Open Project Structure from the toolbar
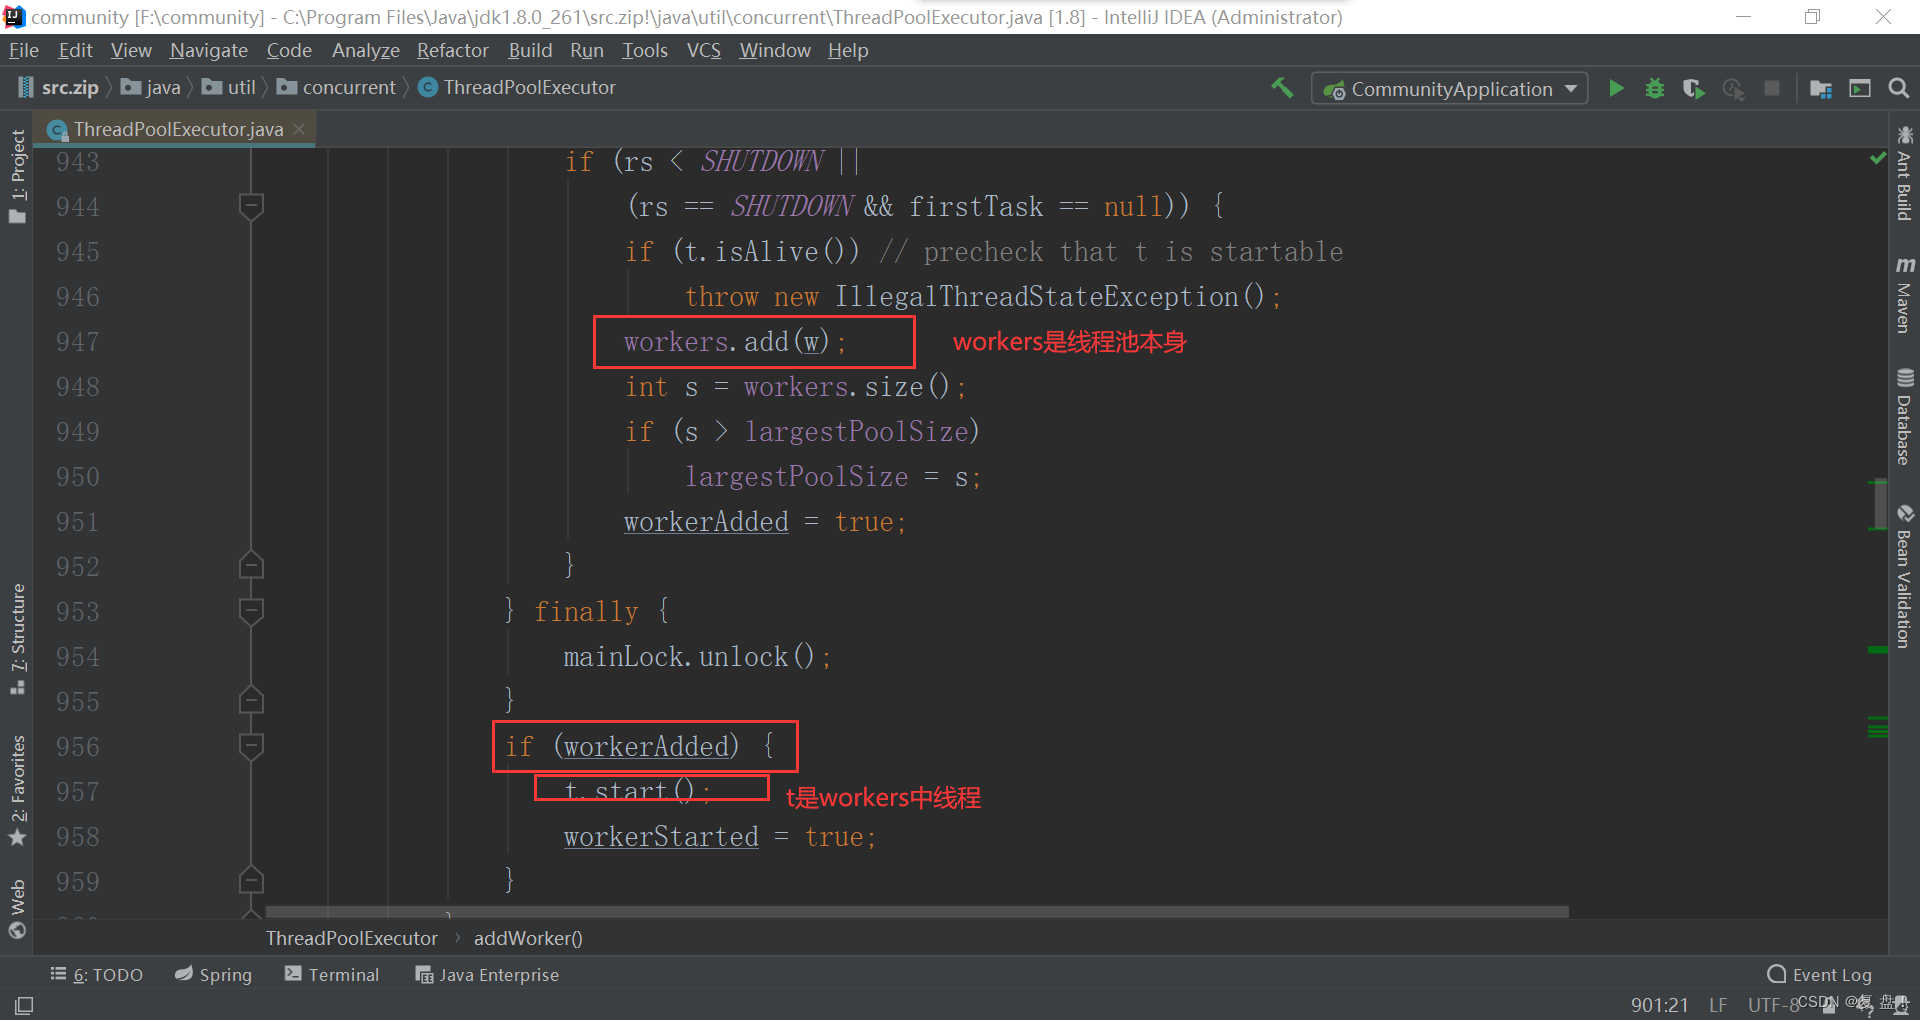This screenshot has width=1920, height=1020. pos(1821,89)
